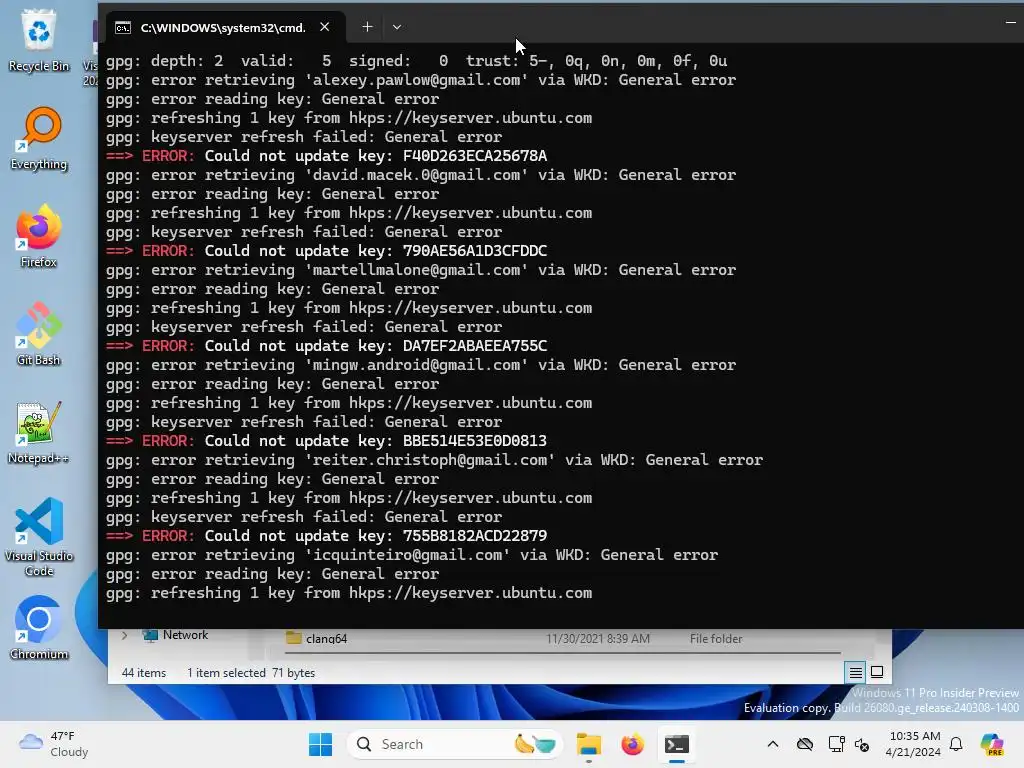Open the Everything search desktop icon
Image resolution: width=1024 pixels, height=768 pixels.
39,139
